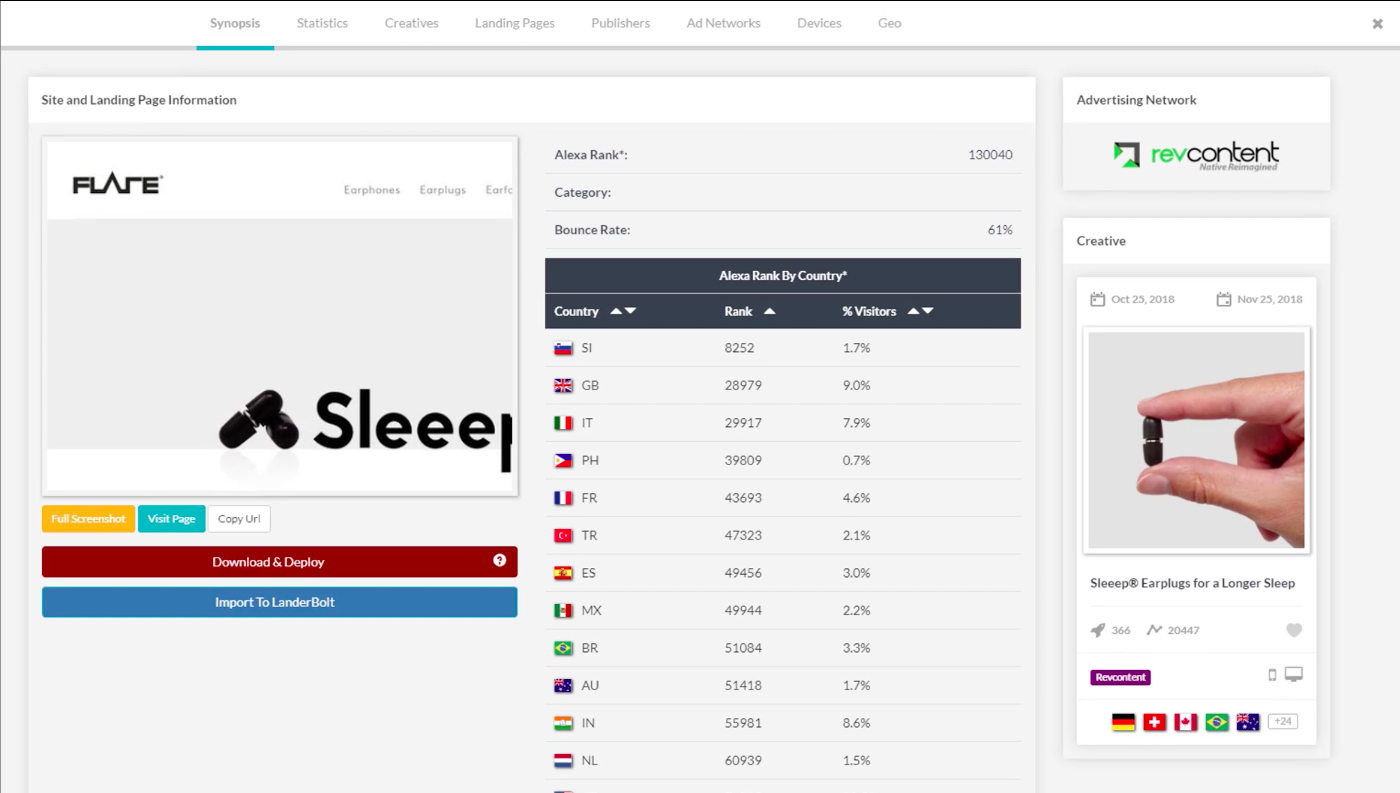This screenshot has height=793, width=1400.
Task: Click the Copy Url button
Action: (239, 519)
